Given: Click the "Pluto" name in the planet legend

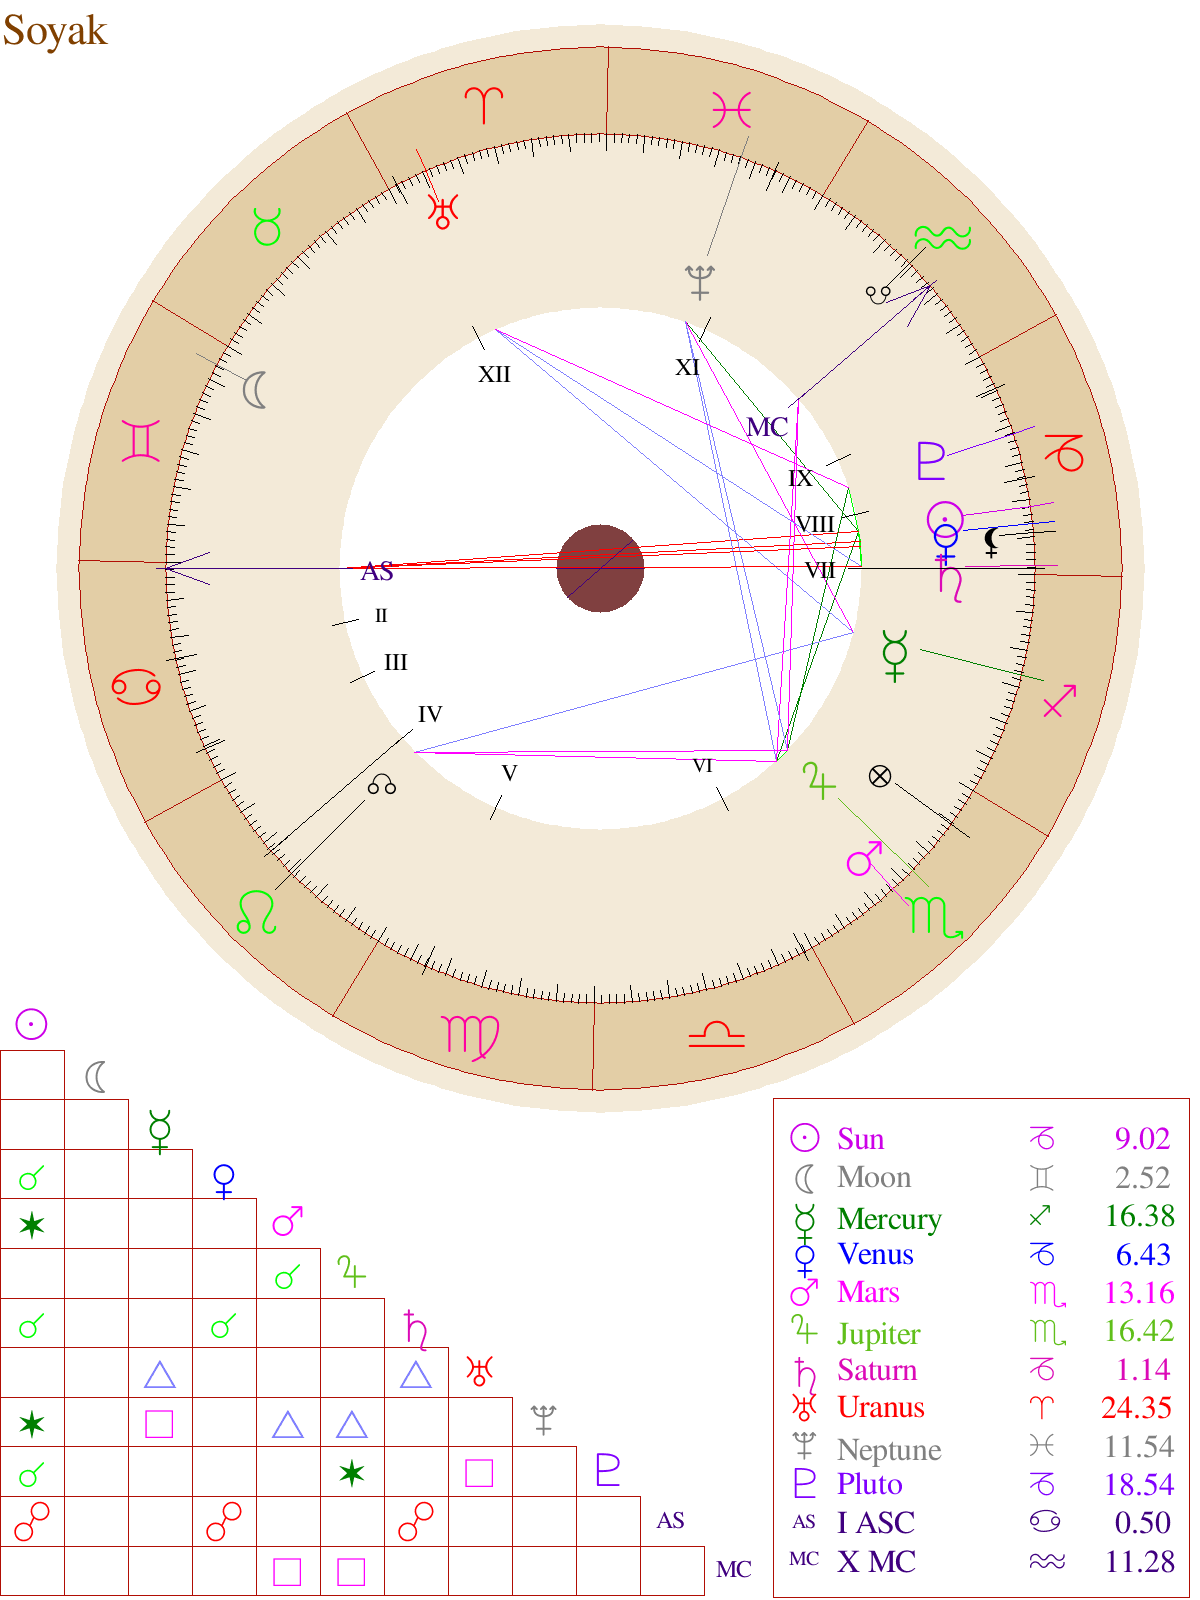Looking at the screenshot, I should [x=869, y=1484].
